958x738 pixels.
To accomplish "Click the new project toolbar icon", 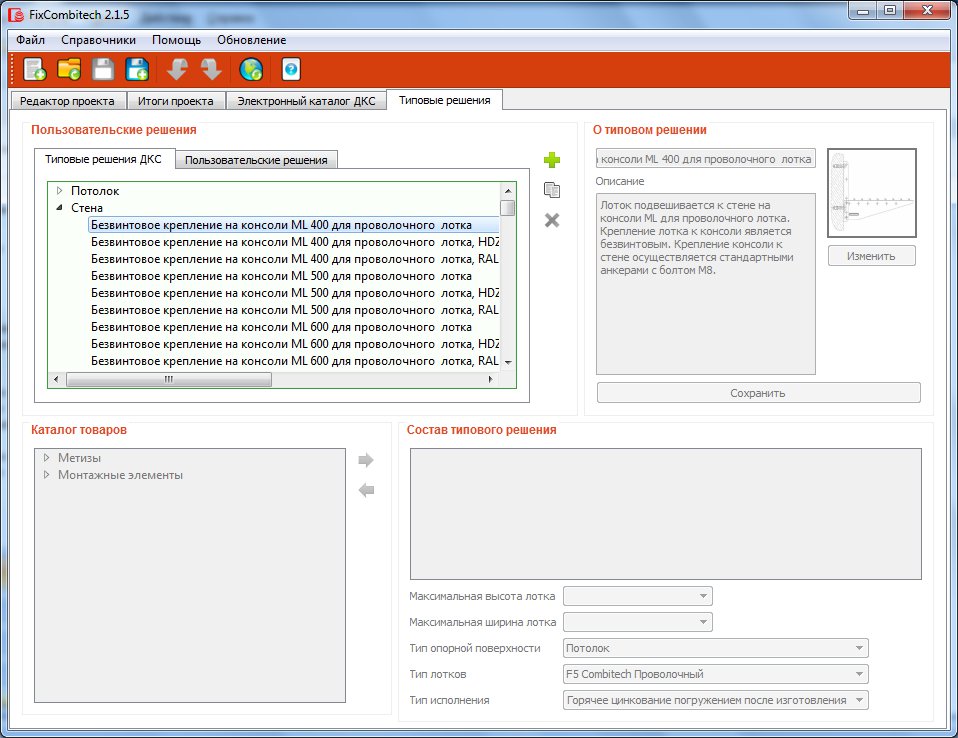I will [35, 69].
